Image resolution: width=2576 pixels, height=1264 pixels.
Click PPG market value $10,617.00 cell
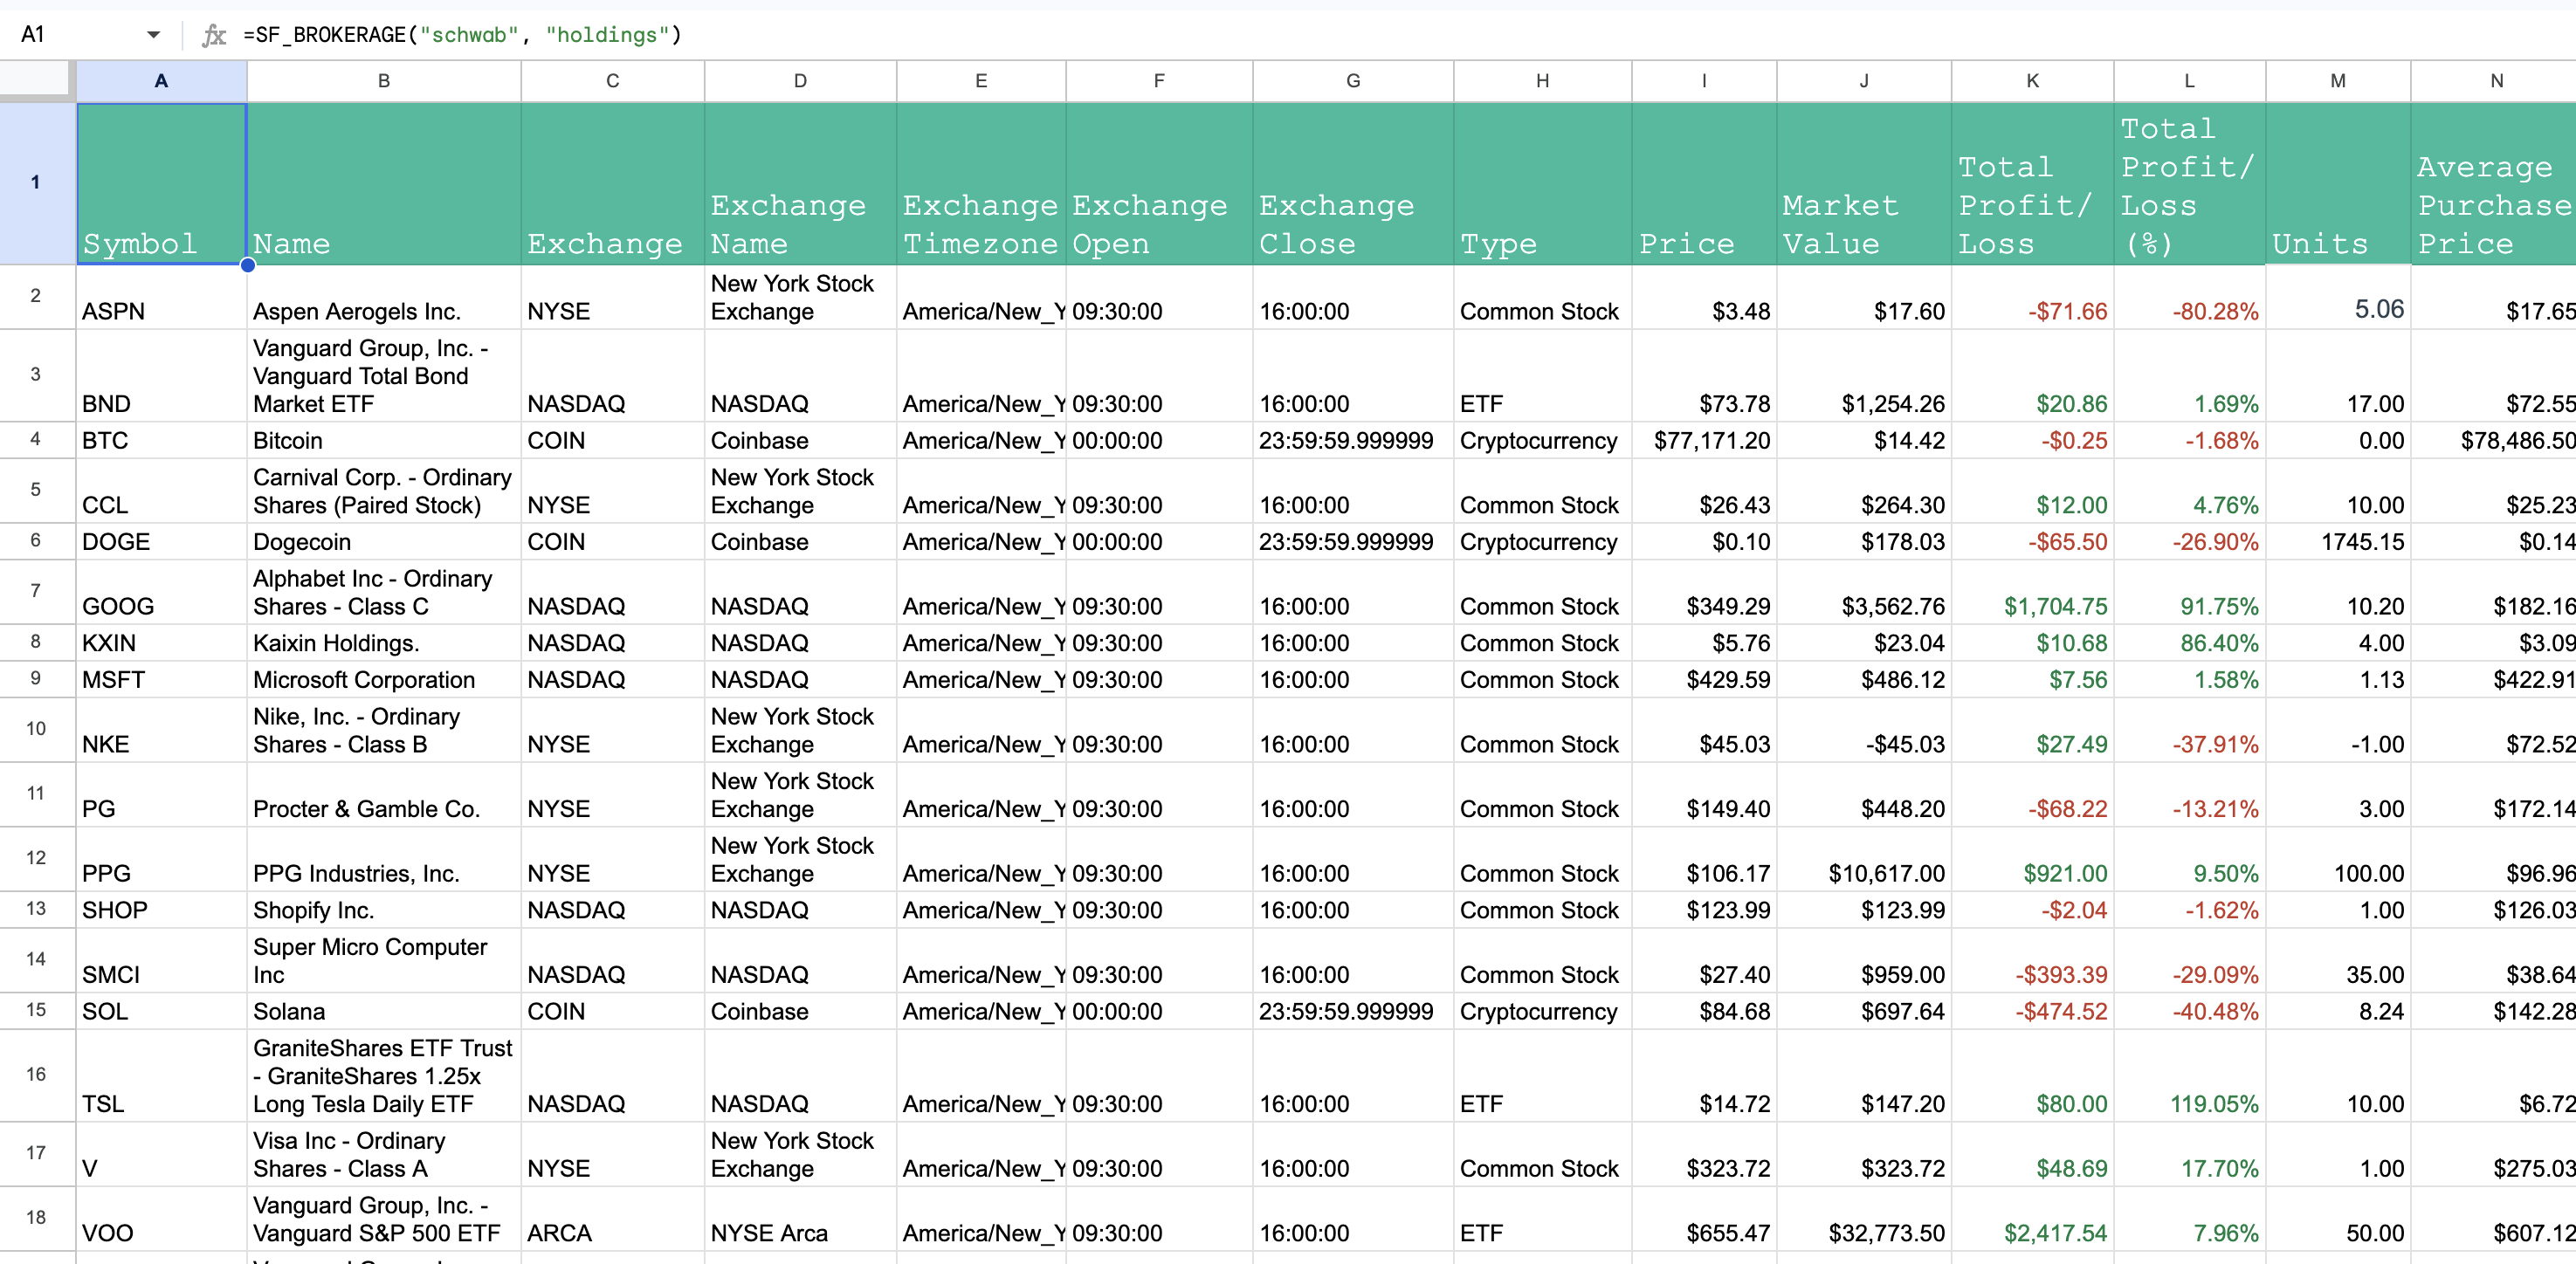[1864, 859]
